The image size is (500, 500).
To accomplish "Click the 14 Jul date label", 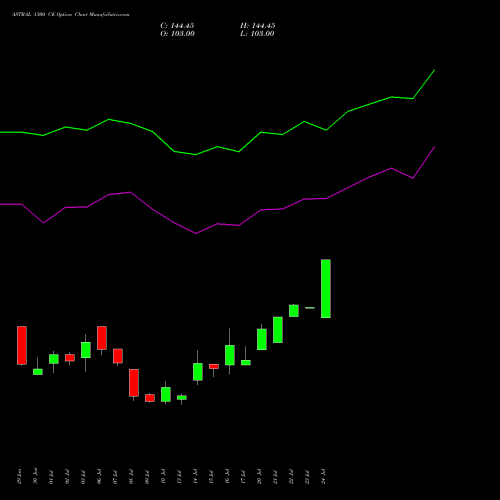I will tap(195, 477).
